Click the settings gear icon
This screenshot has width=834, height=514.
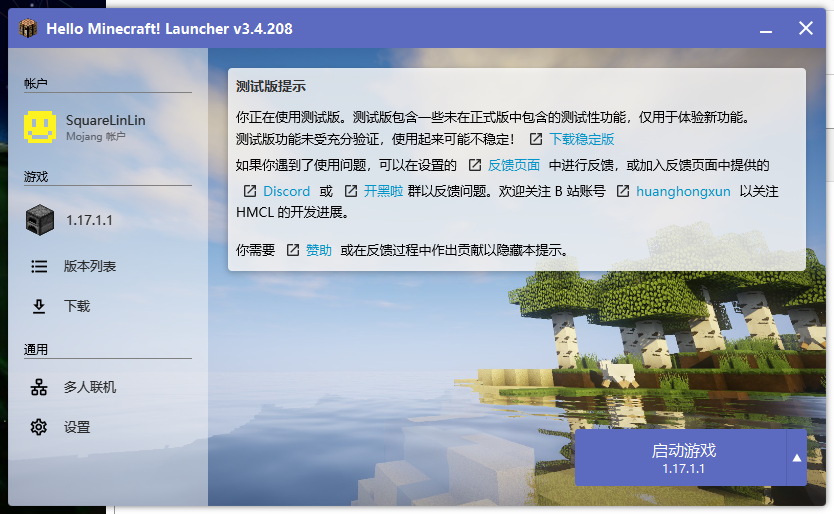coord(39,427)
